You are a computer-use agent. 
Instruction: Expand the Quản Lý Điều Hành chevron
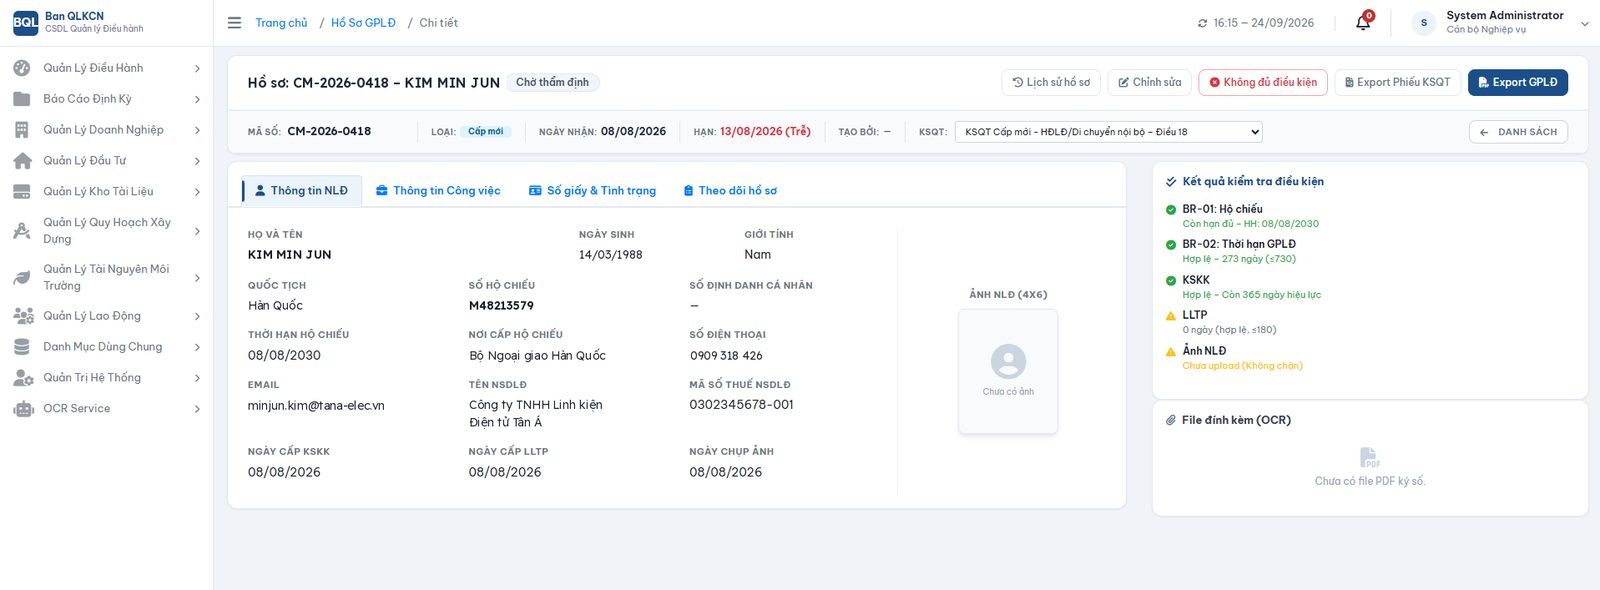coord(197,69)
